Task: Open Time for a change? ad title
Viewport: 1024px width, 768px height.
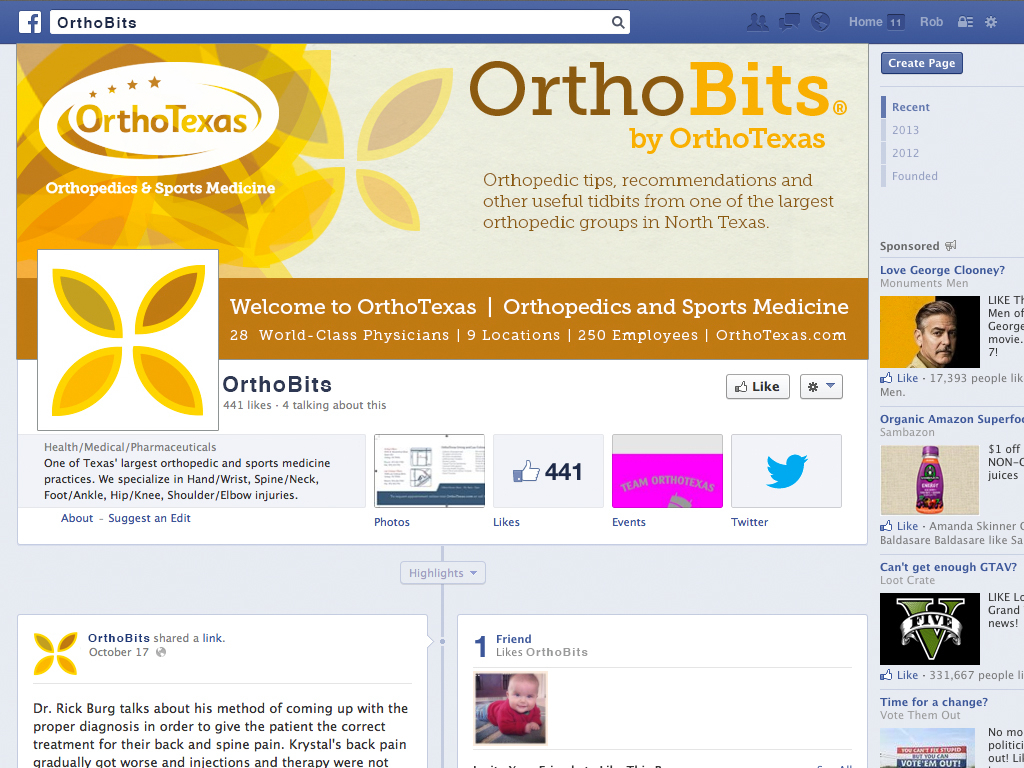Action: [933, 702]
